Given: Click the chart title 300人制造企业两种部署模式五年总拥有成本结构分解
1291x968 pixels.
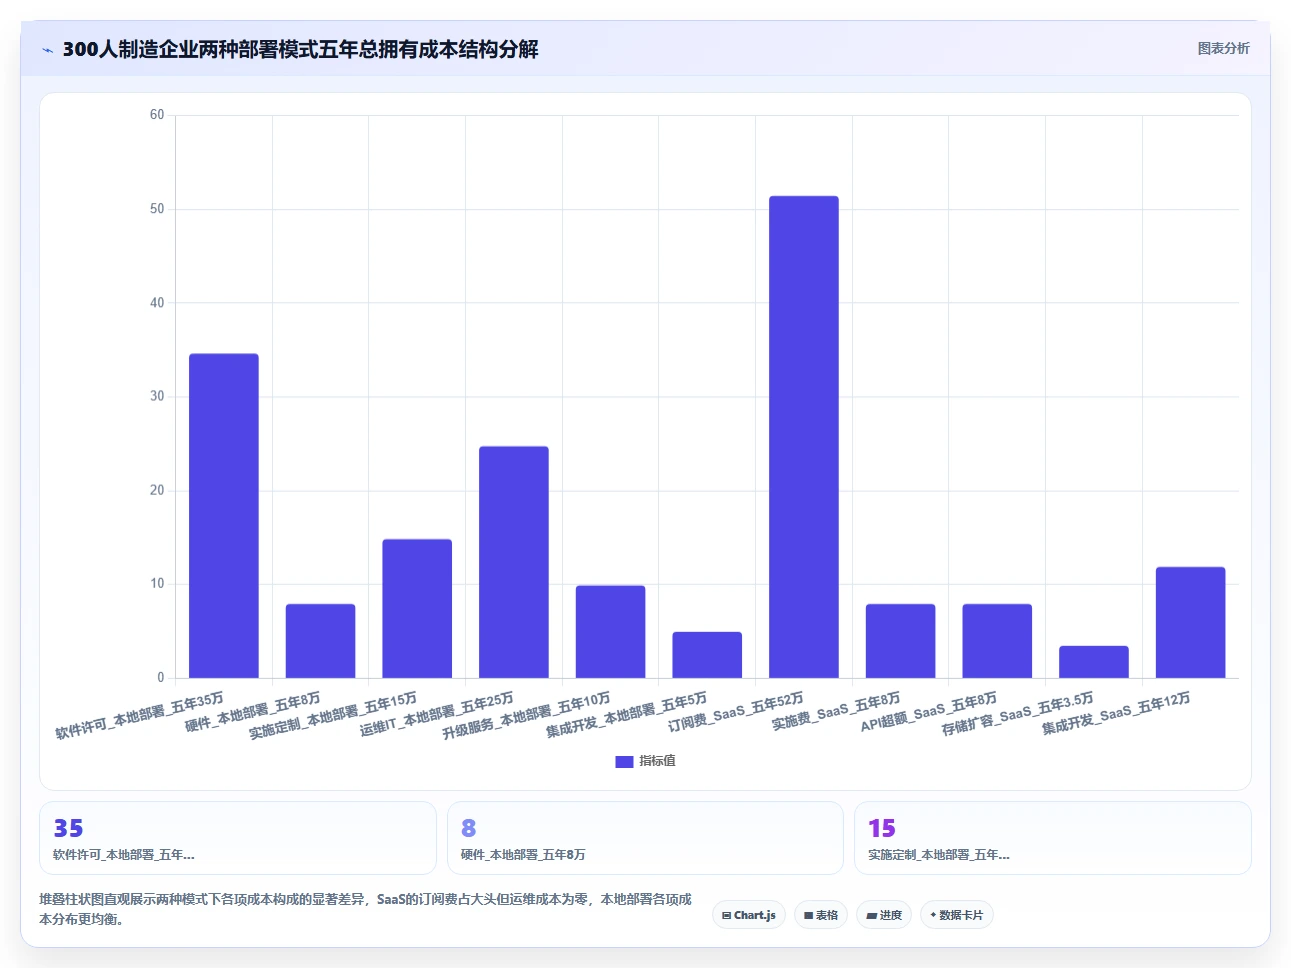Looking at the screenshot, I should click(x=300, y=49).
